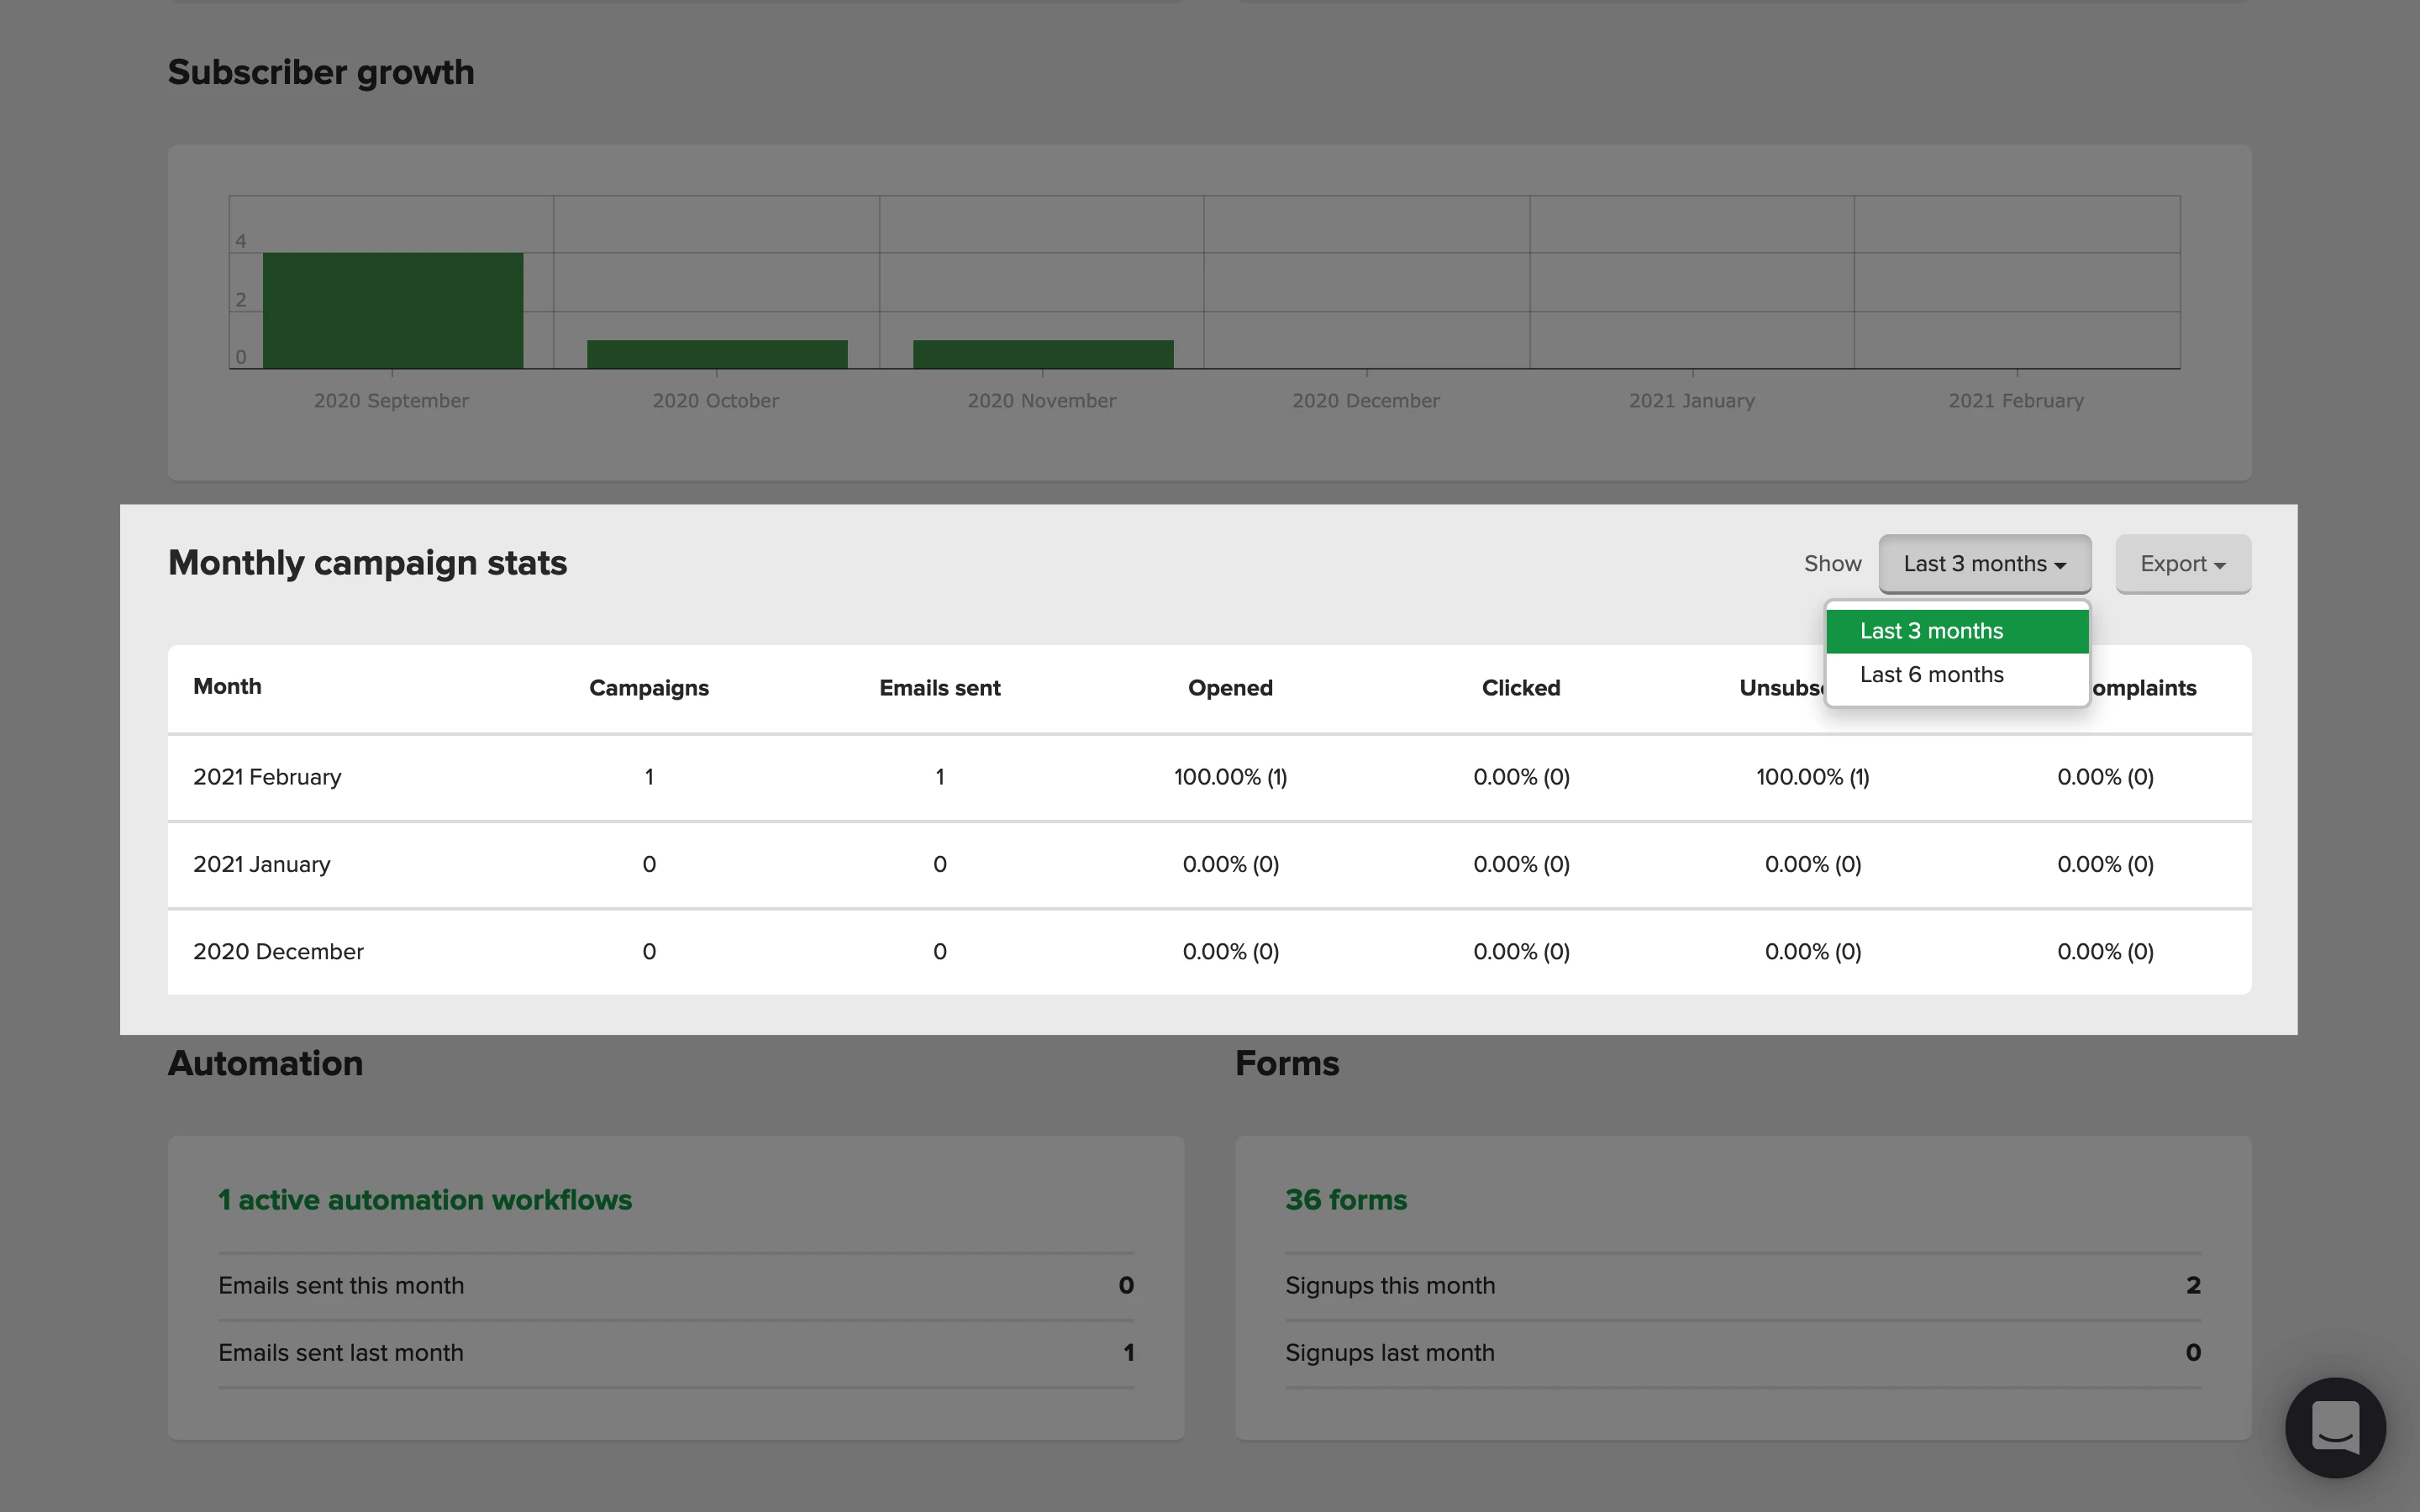Click the Month column header

point(227,687)
